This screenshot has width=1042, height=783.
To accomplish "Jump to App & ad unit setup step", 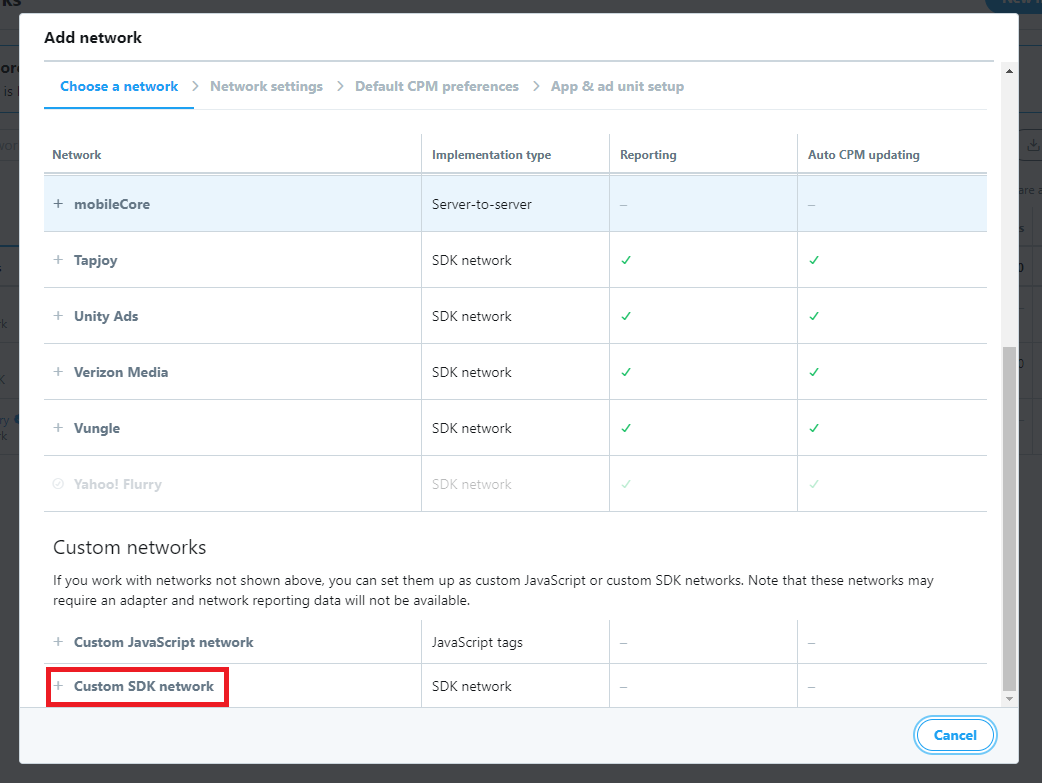I will pos(617,86).
